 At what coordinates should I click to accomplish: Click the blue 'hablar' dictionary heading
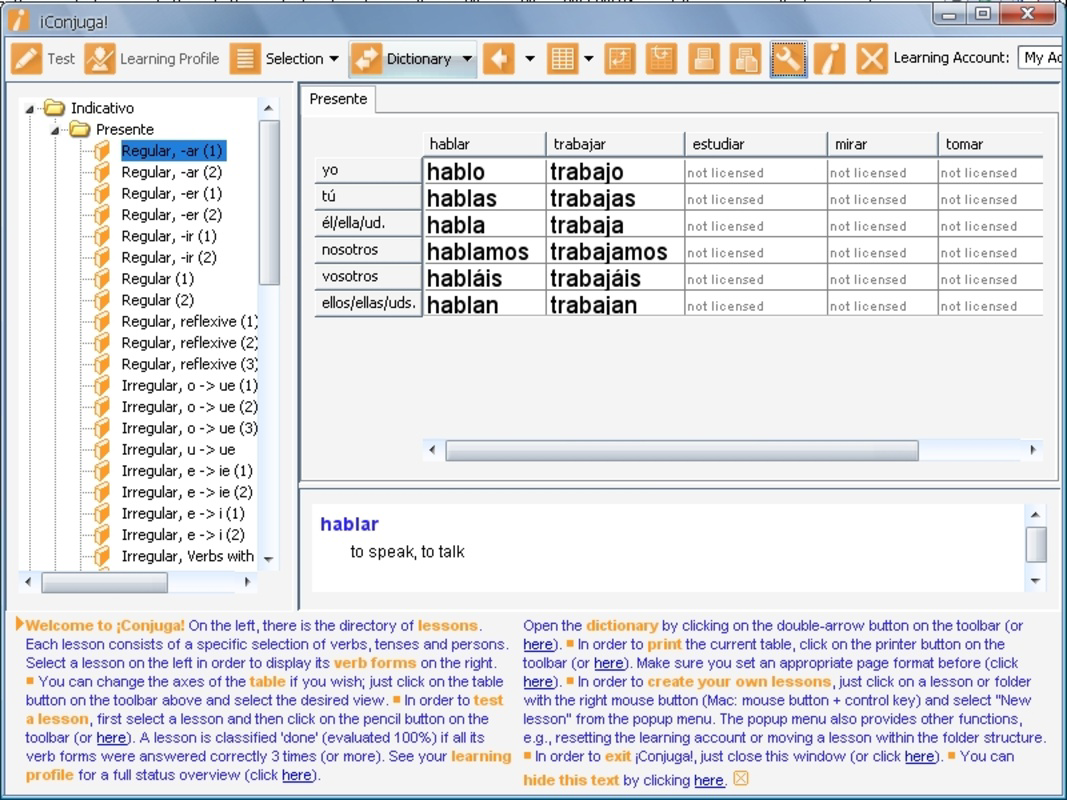349,524
